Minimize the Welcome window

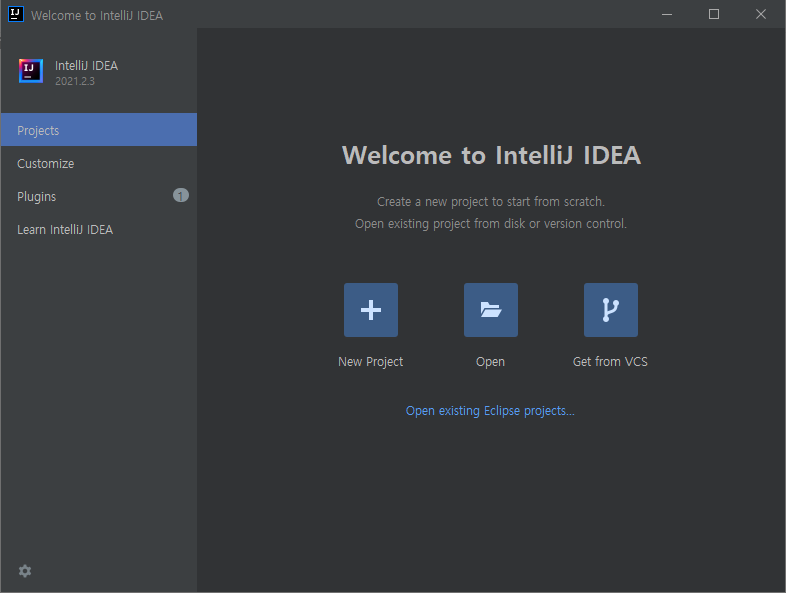pyautogui.click(x=667, y=15)
